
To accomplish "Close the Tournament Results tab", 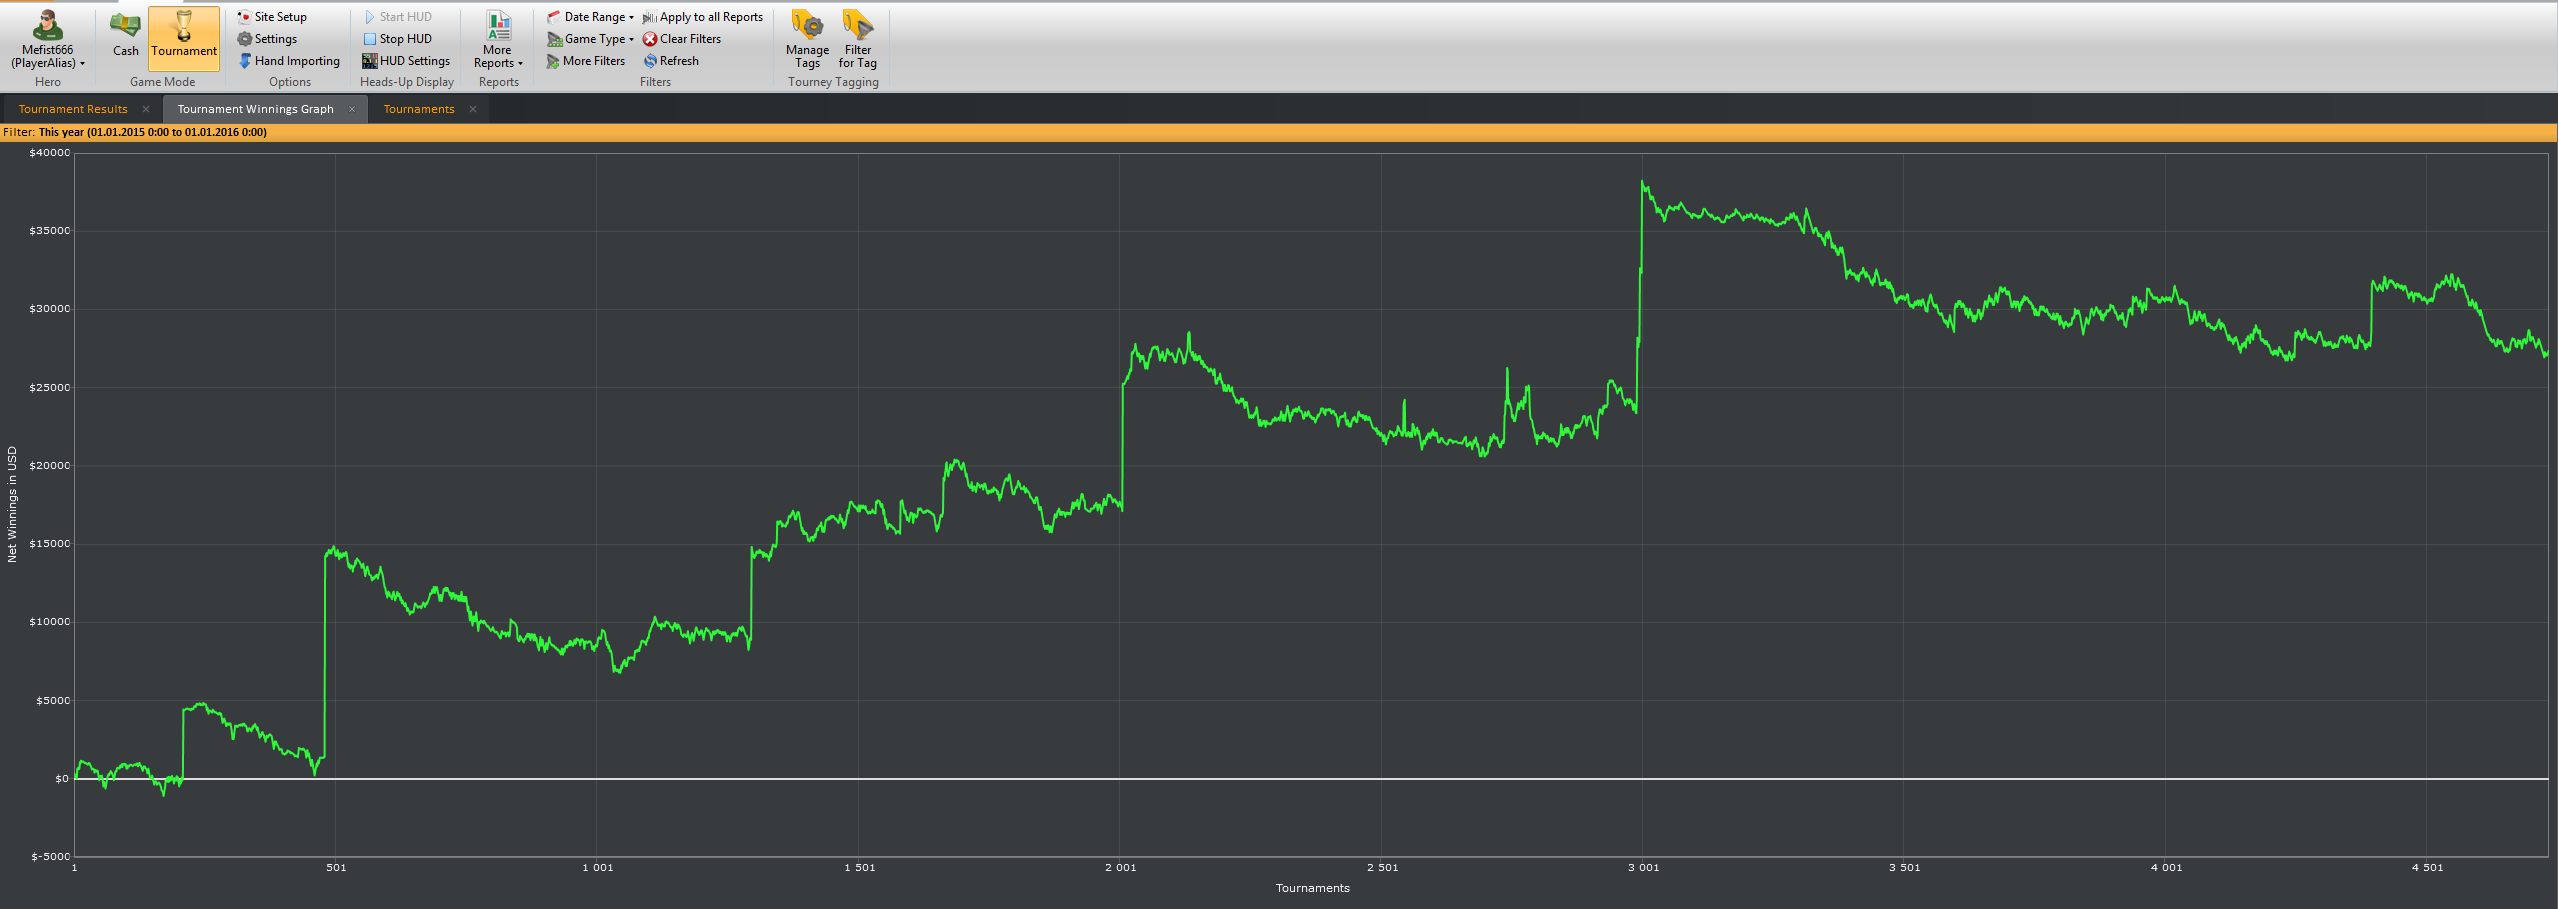I will 146,109.
